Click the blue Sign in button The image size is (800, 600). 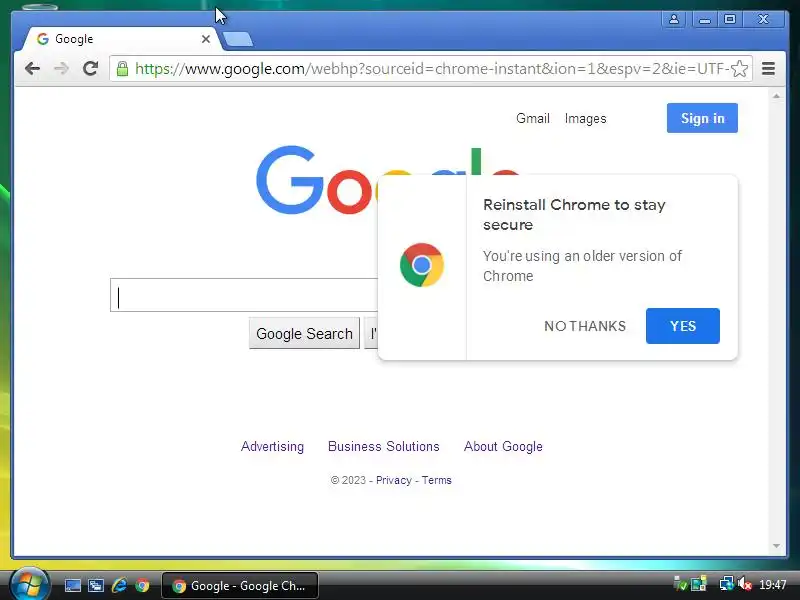[x=702, y=118]
